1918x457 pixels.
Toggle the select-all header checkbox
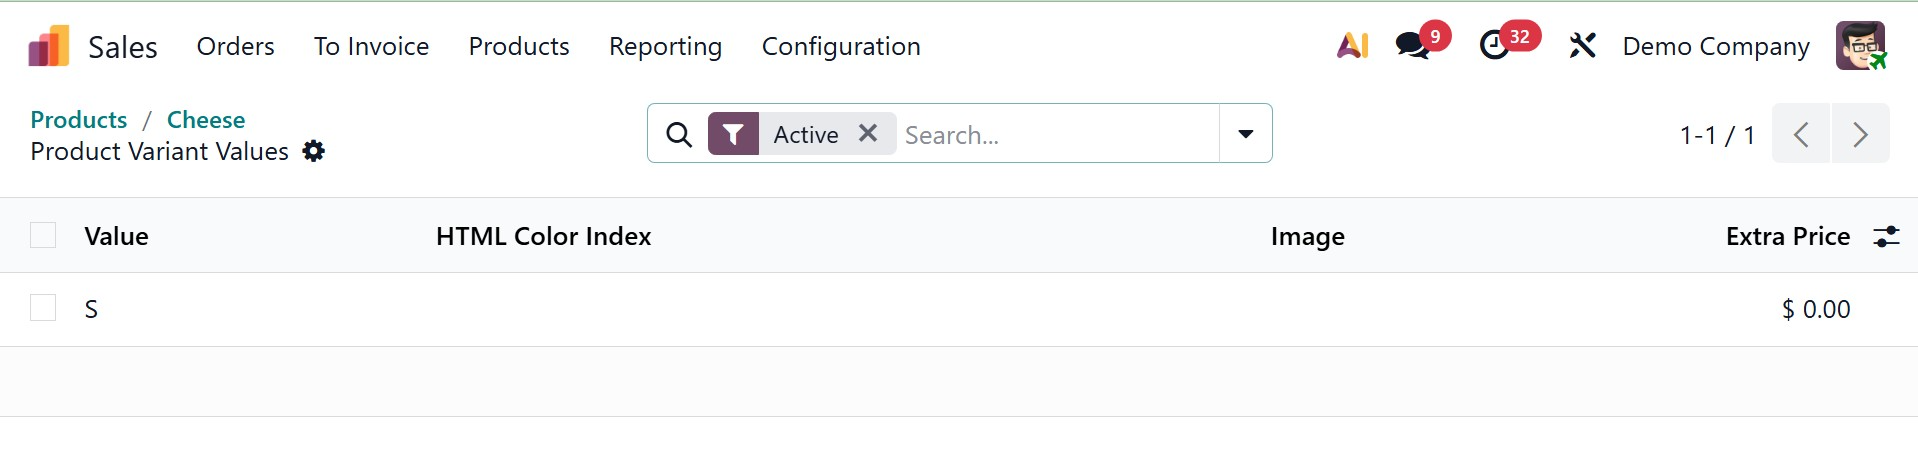pyautogui.click(x=43, y=236)
